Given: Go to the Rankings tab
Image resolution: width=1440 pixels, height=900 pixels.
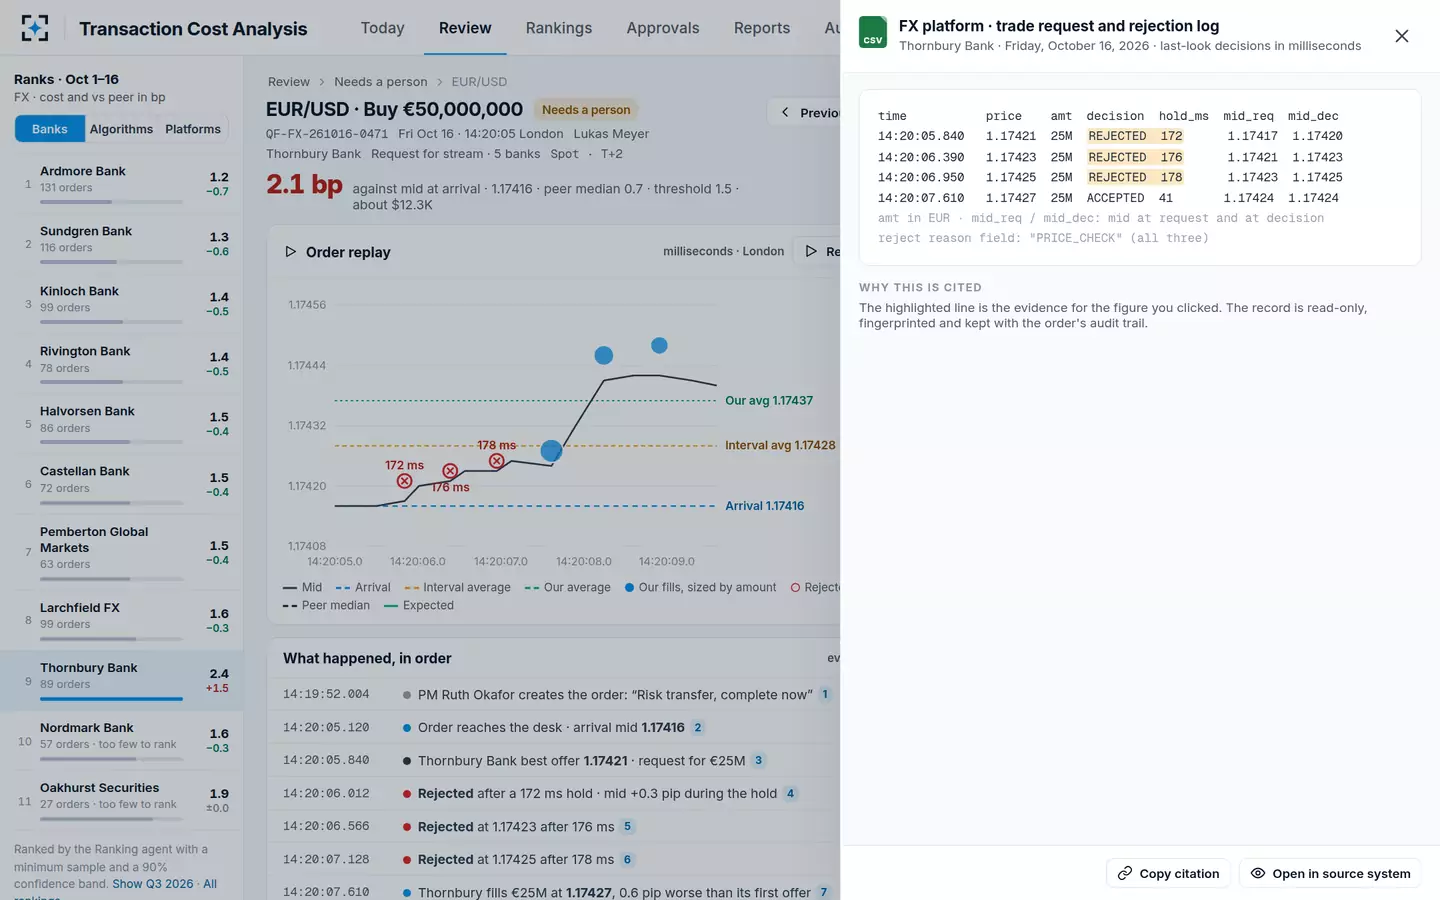Looking at the screenshot, I should point(559,28).
